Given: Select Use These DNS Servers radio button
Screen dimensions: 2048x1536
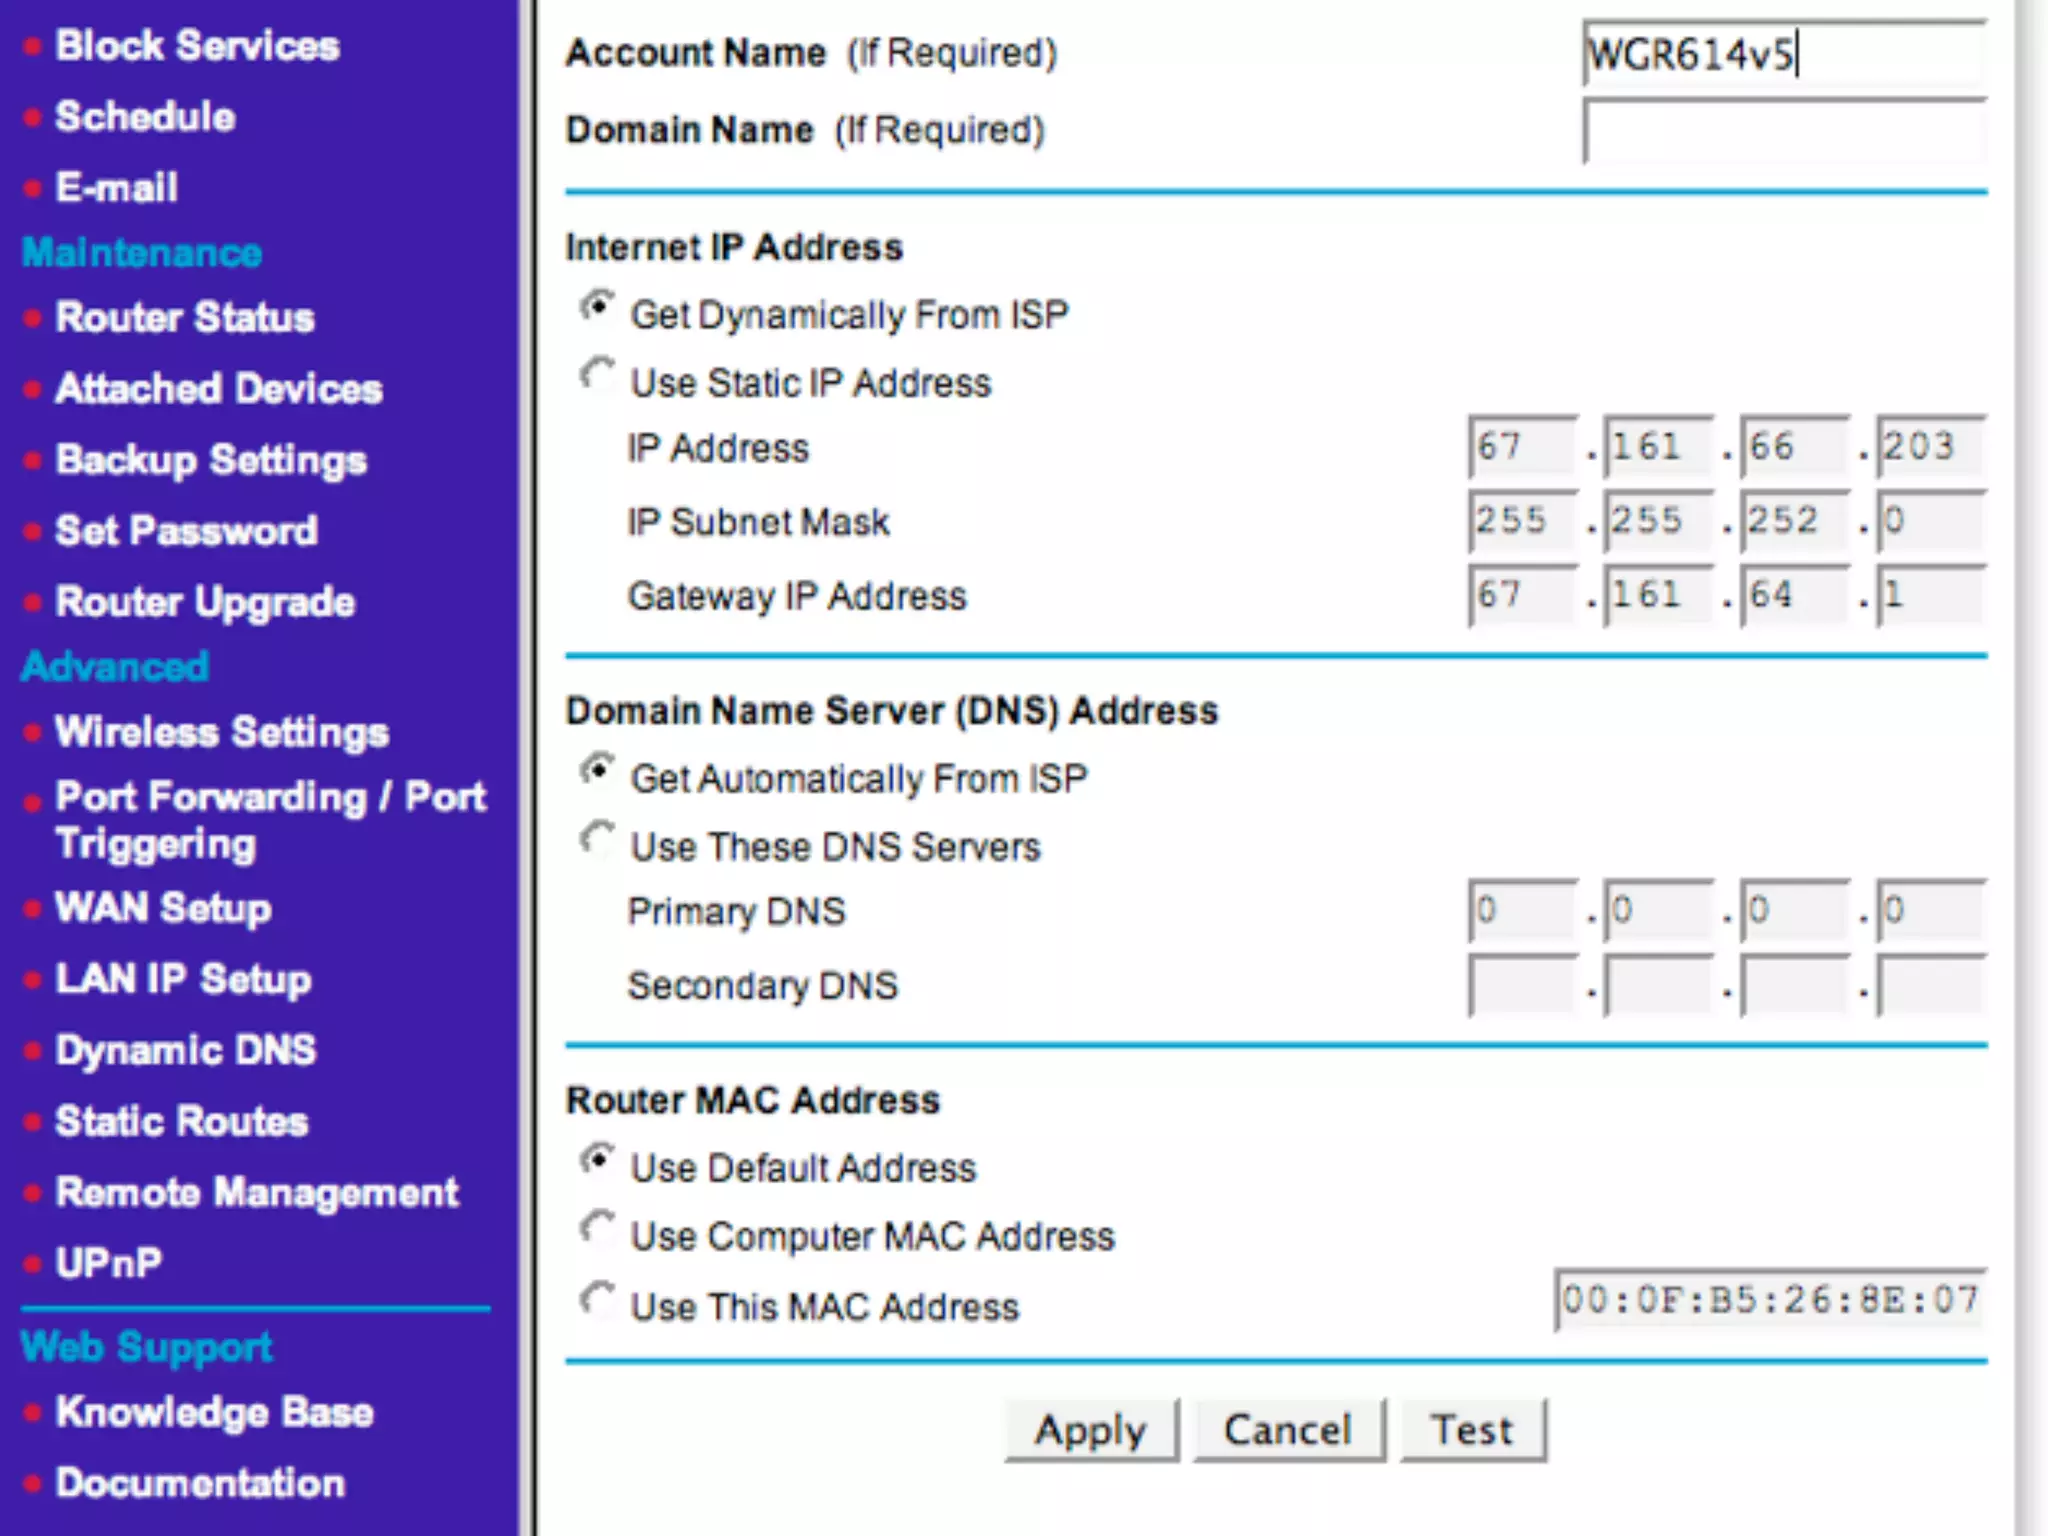Looking at the screenshot, I should tap(597, 840).
